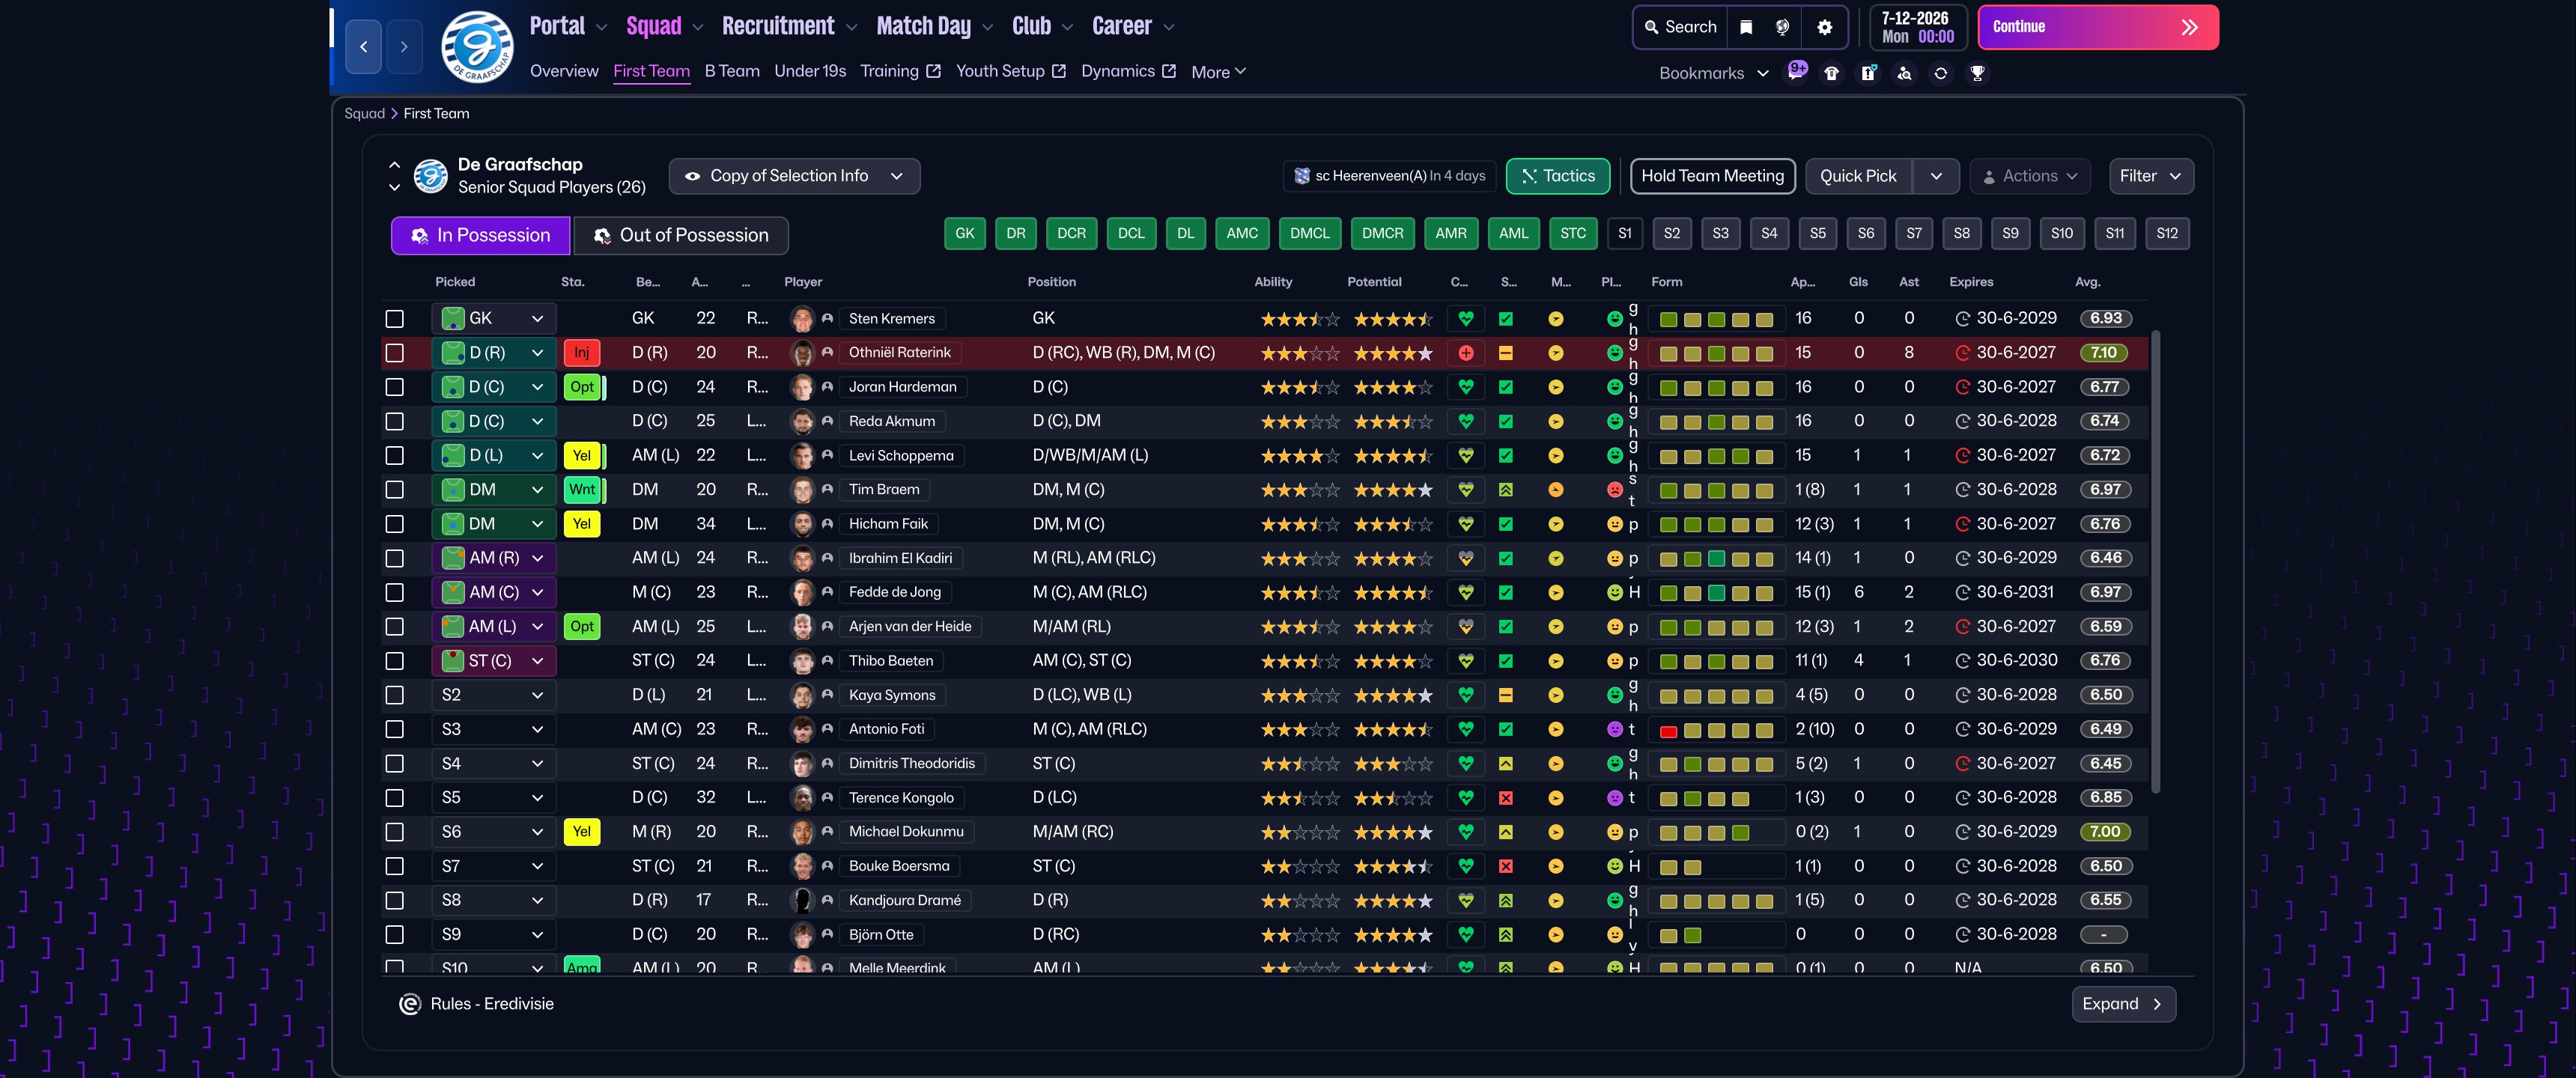Click the shirt squad bookmark icon

point(1831,73)
